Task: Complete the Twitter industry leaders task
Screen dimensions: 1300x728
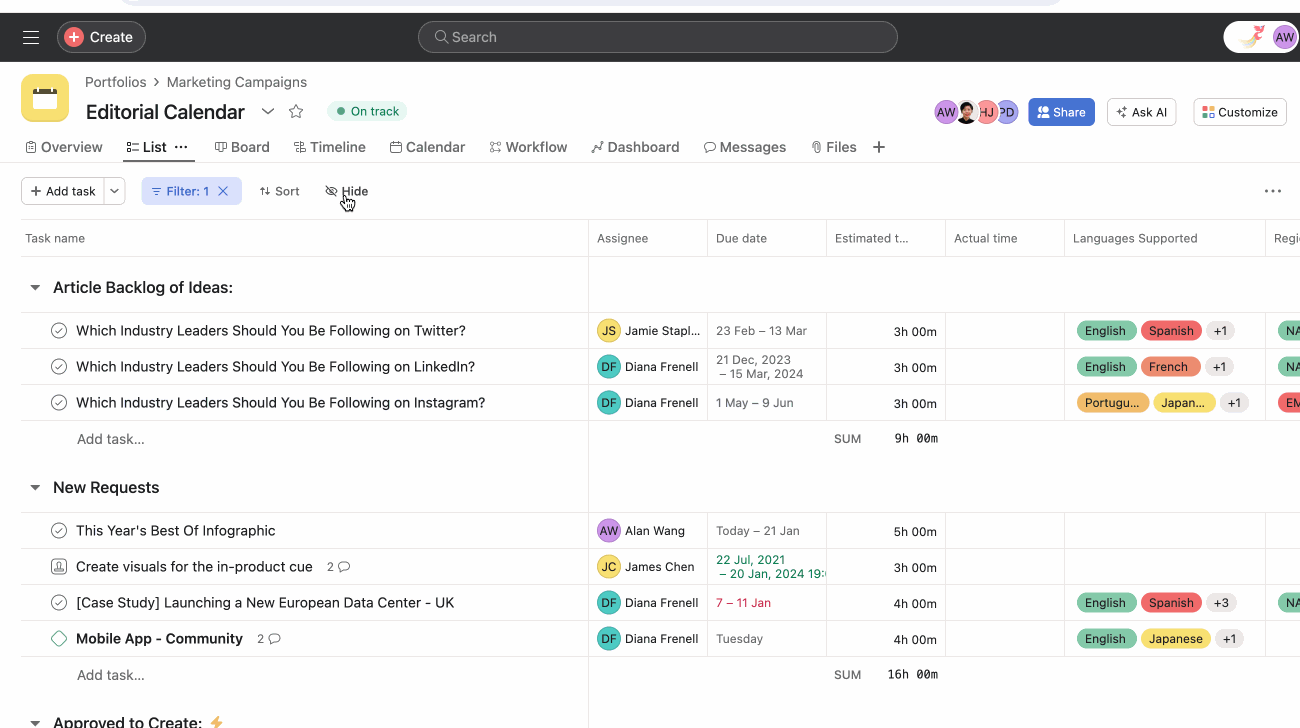Action: 59,331
